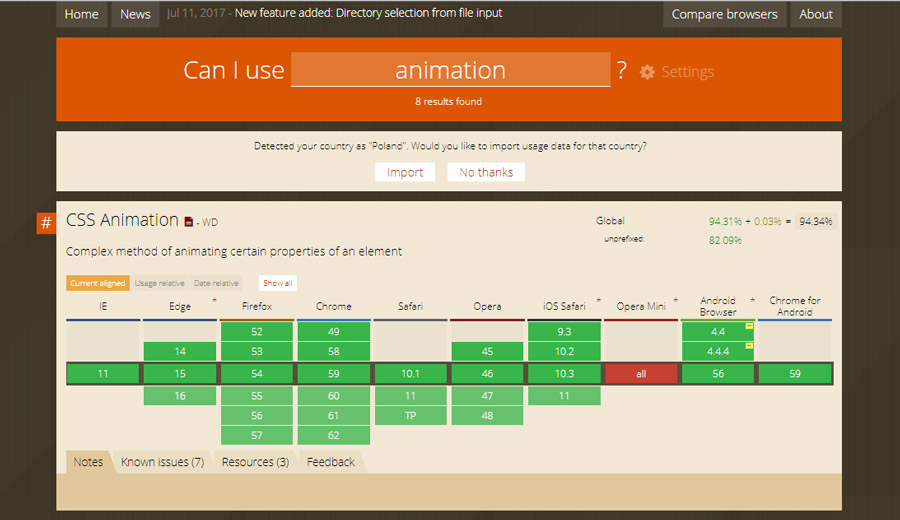Switch to Date relative view

[x=216, y=283]
